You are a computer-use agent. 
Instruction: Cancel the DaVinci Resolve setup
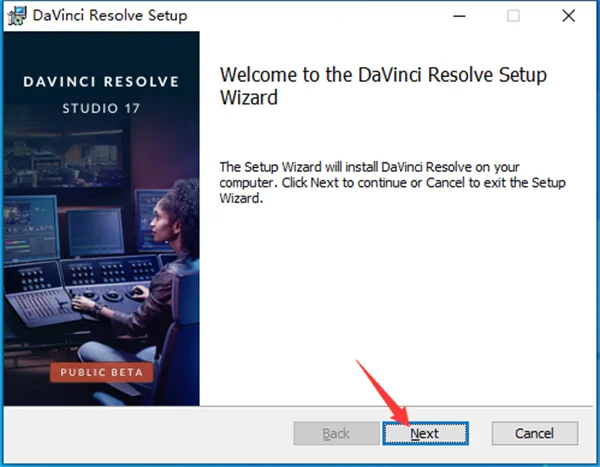point(535,433)
